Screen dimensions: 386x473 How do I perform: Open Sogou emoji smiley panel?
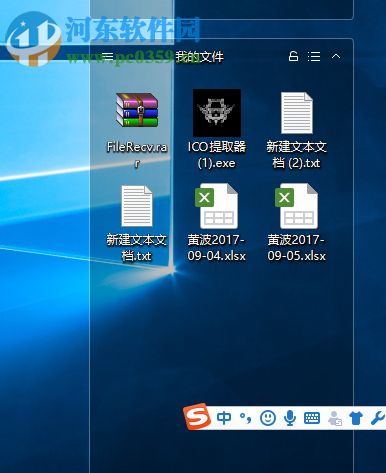click(268, 418)
